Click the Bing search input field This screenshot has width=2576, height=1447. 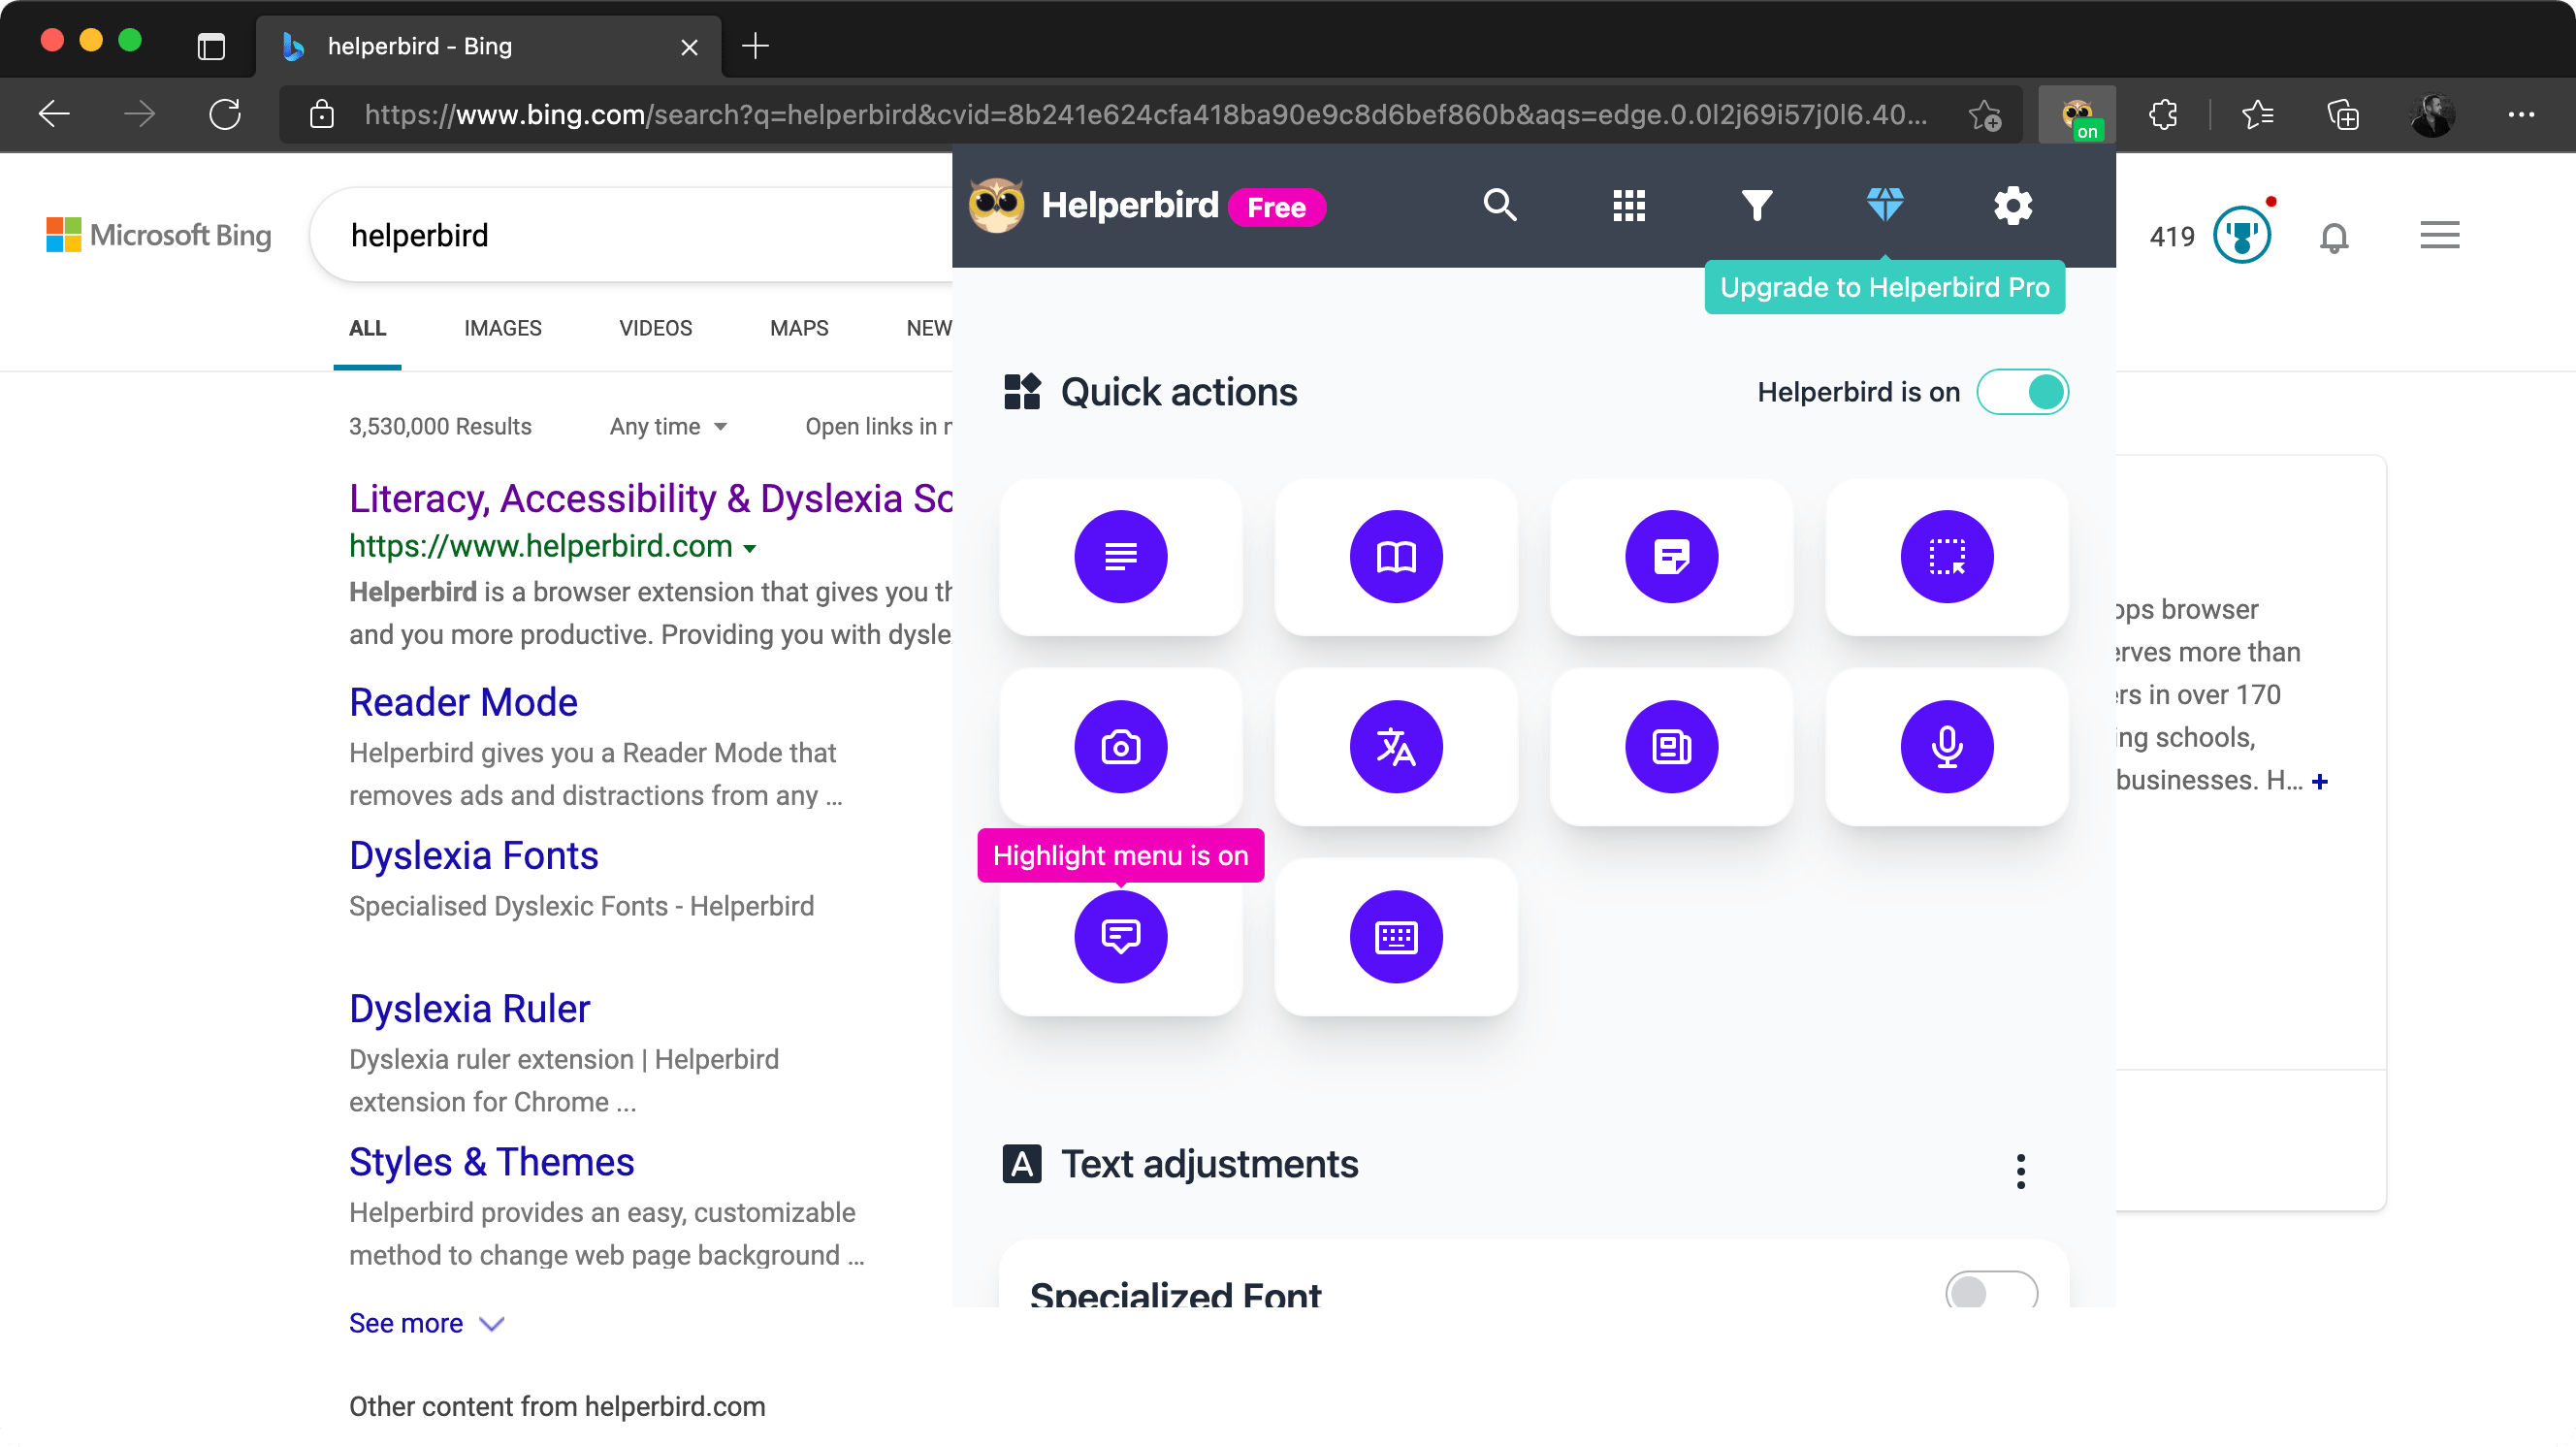pyautogui.click(x=630, y=236)
